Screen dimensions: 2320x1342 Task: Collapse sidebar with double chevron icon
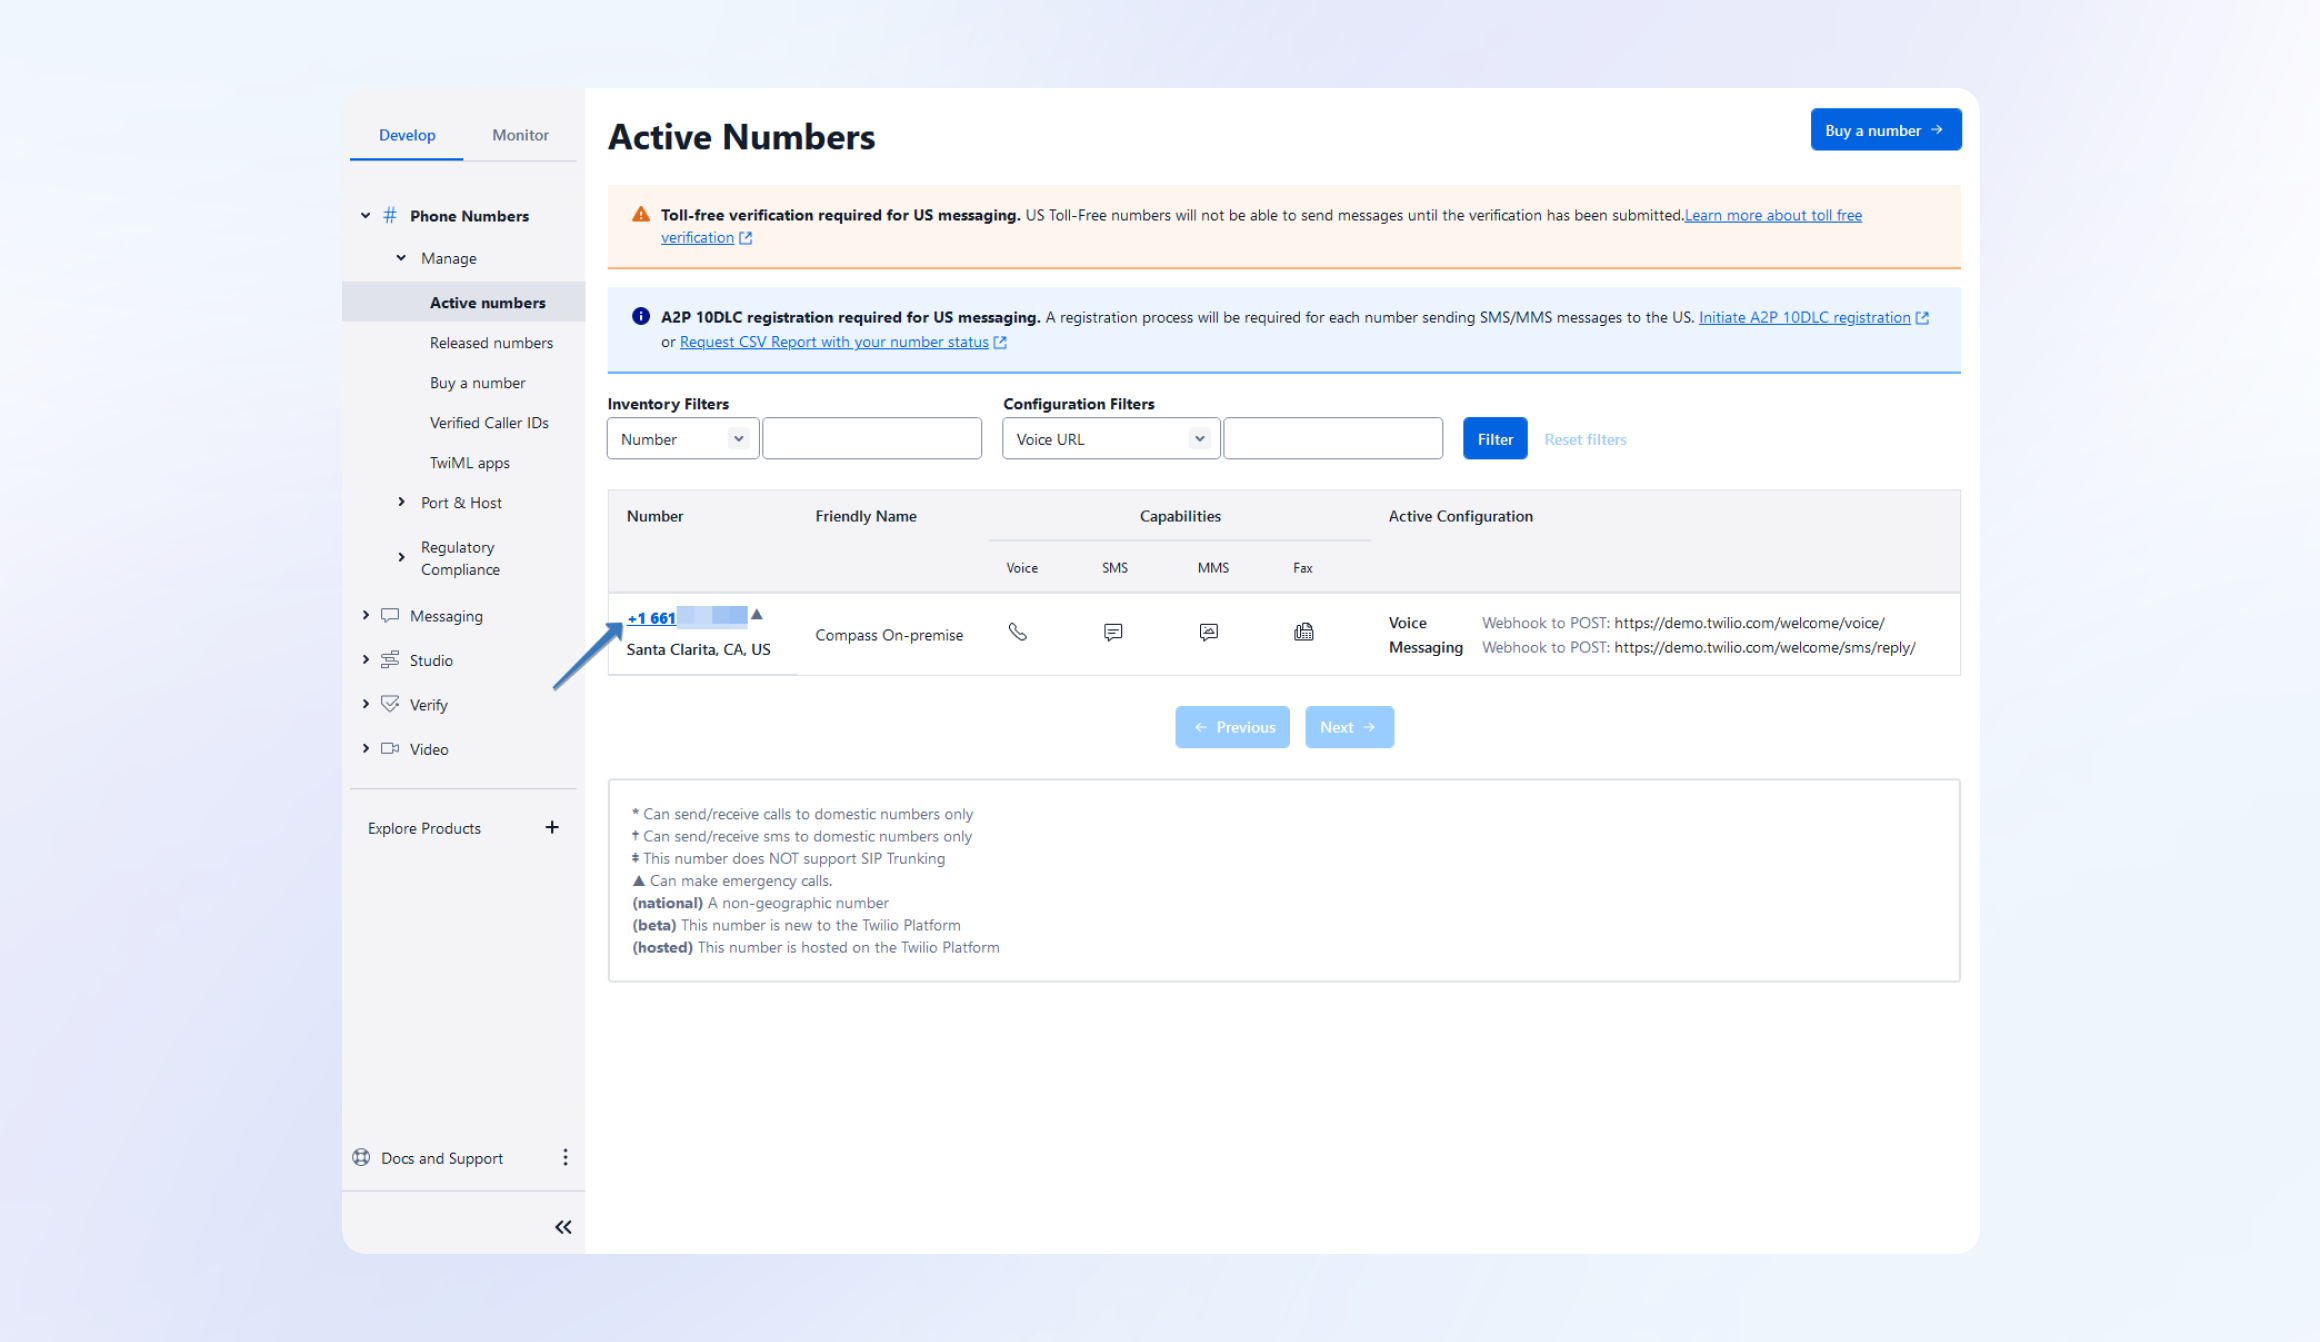tap(563, 1227)
